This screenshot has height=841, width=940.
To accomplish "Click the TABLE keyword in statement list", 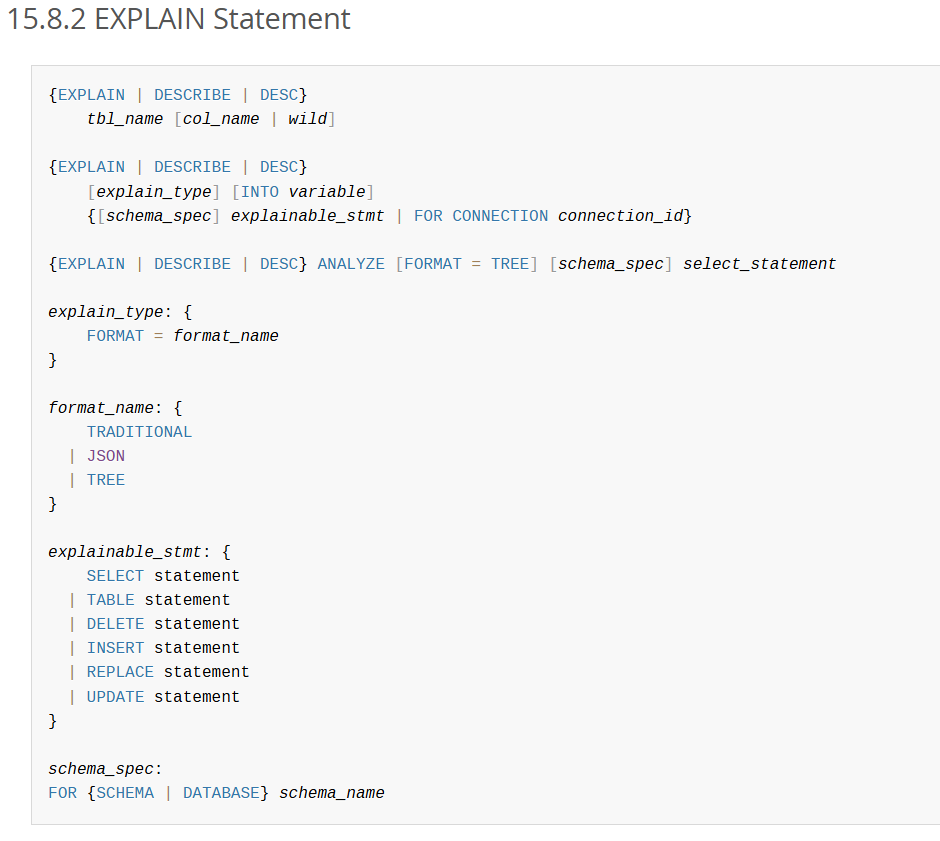I will coord(110,600).
